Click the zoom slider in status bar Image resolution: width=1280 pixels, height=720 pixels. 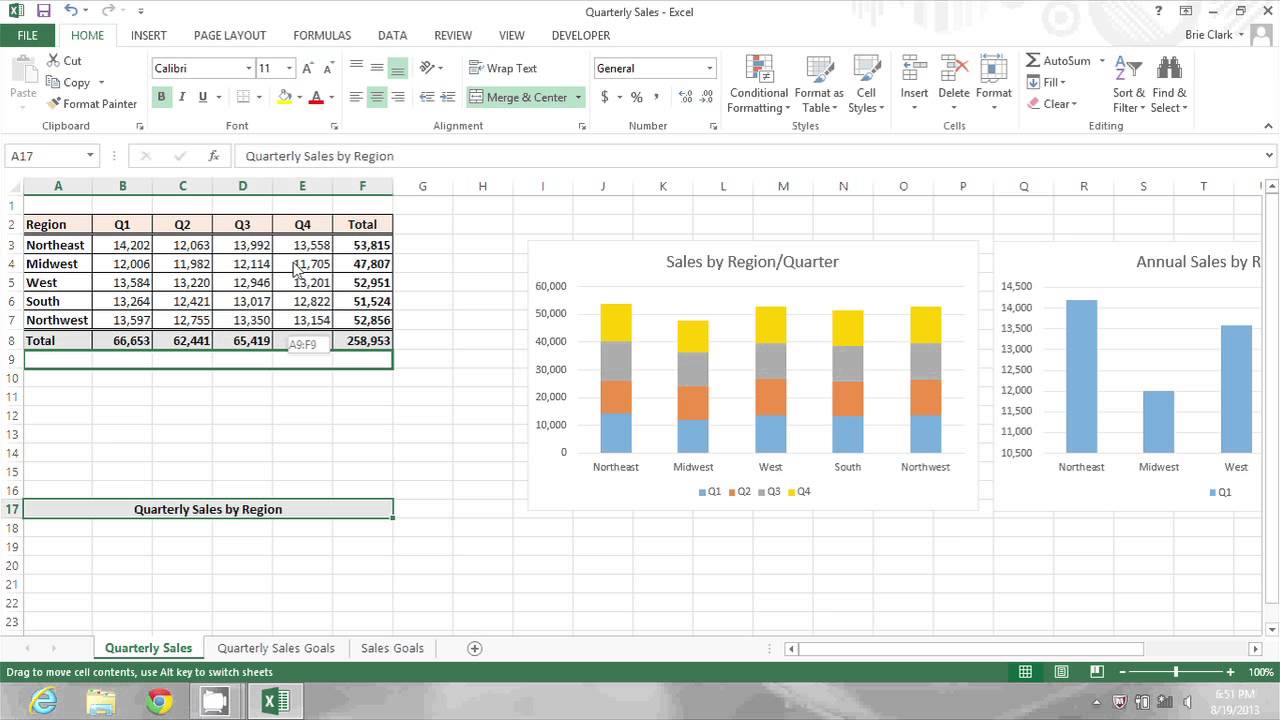pyautogui.click(x=1176, y=673)
